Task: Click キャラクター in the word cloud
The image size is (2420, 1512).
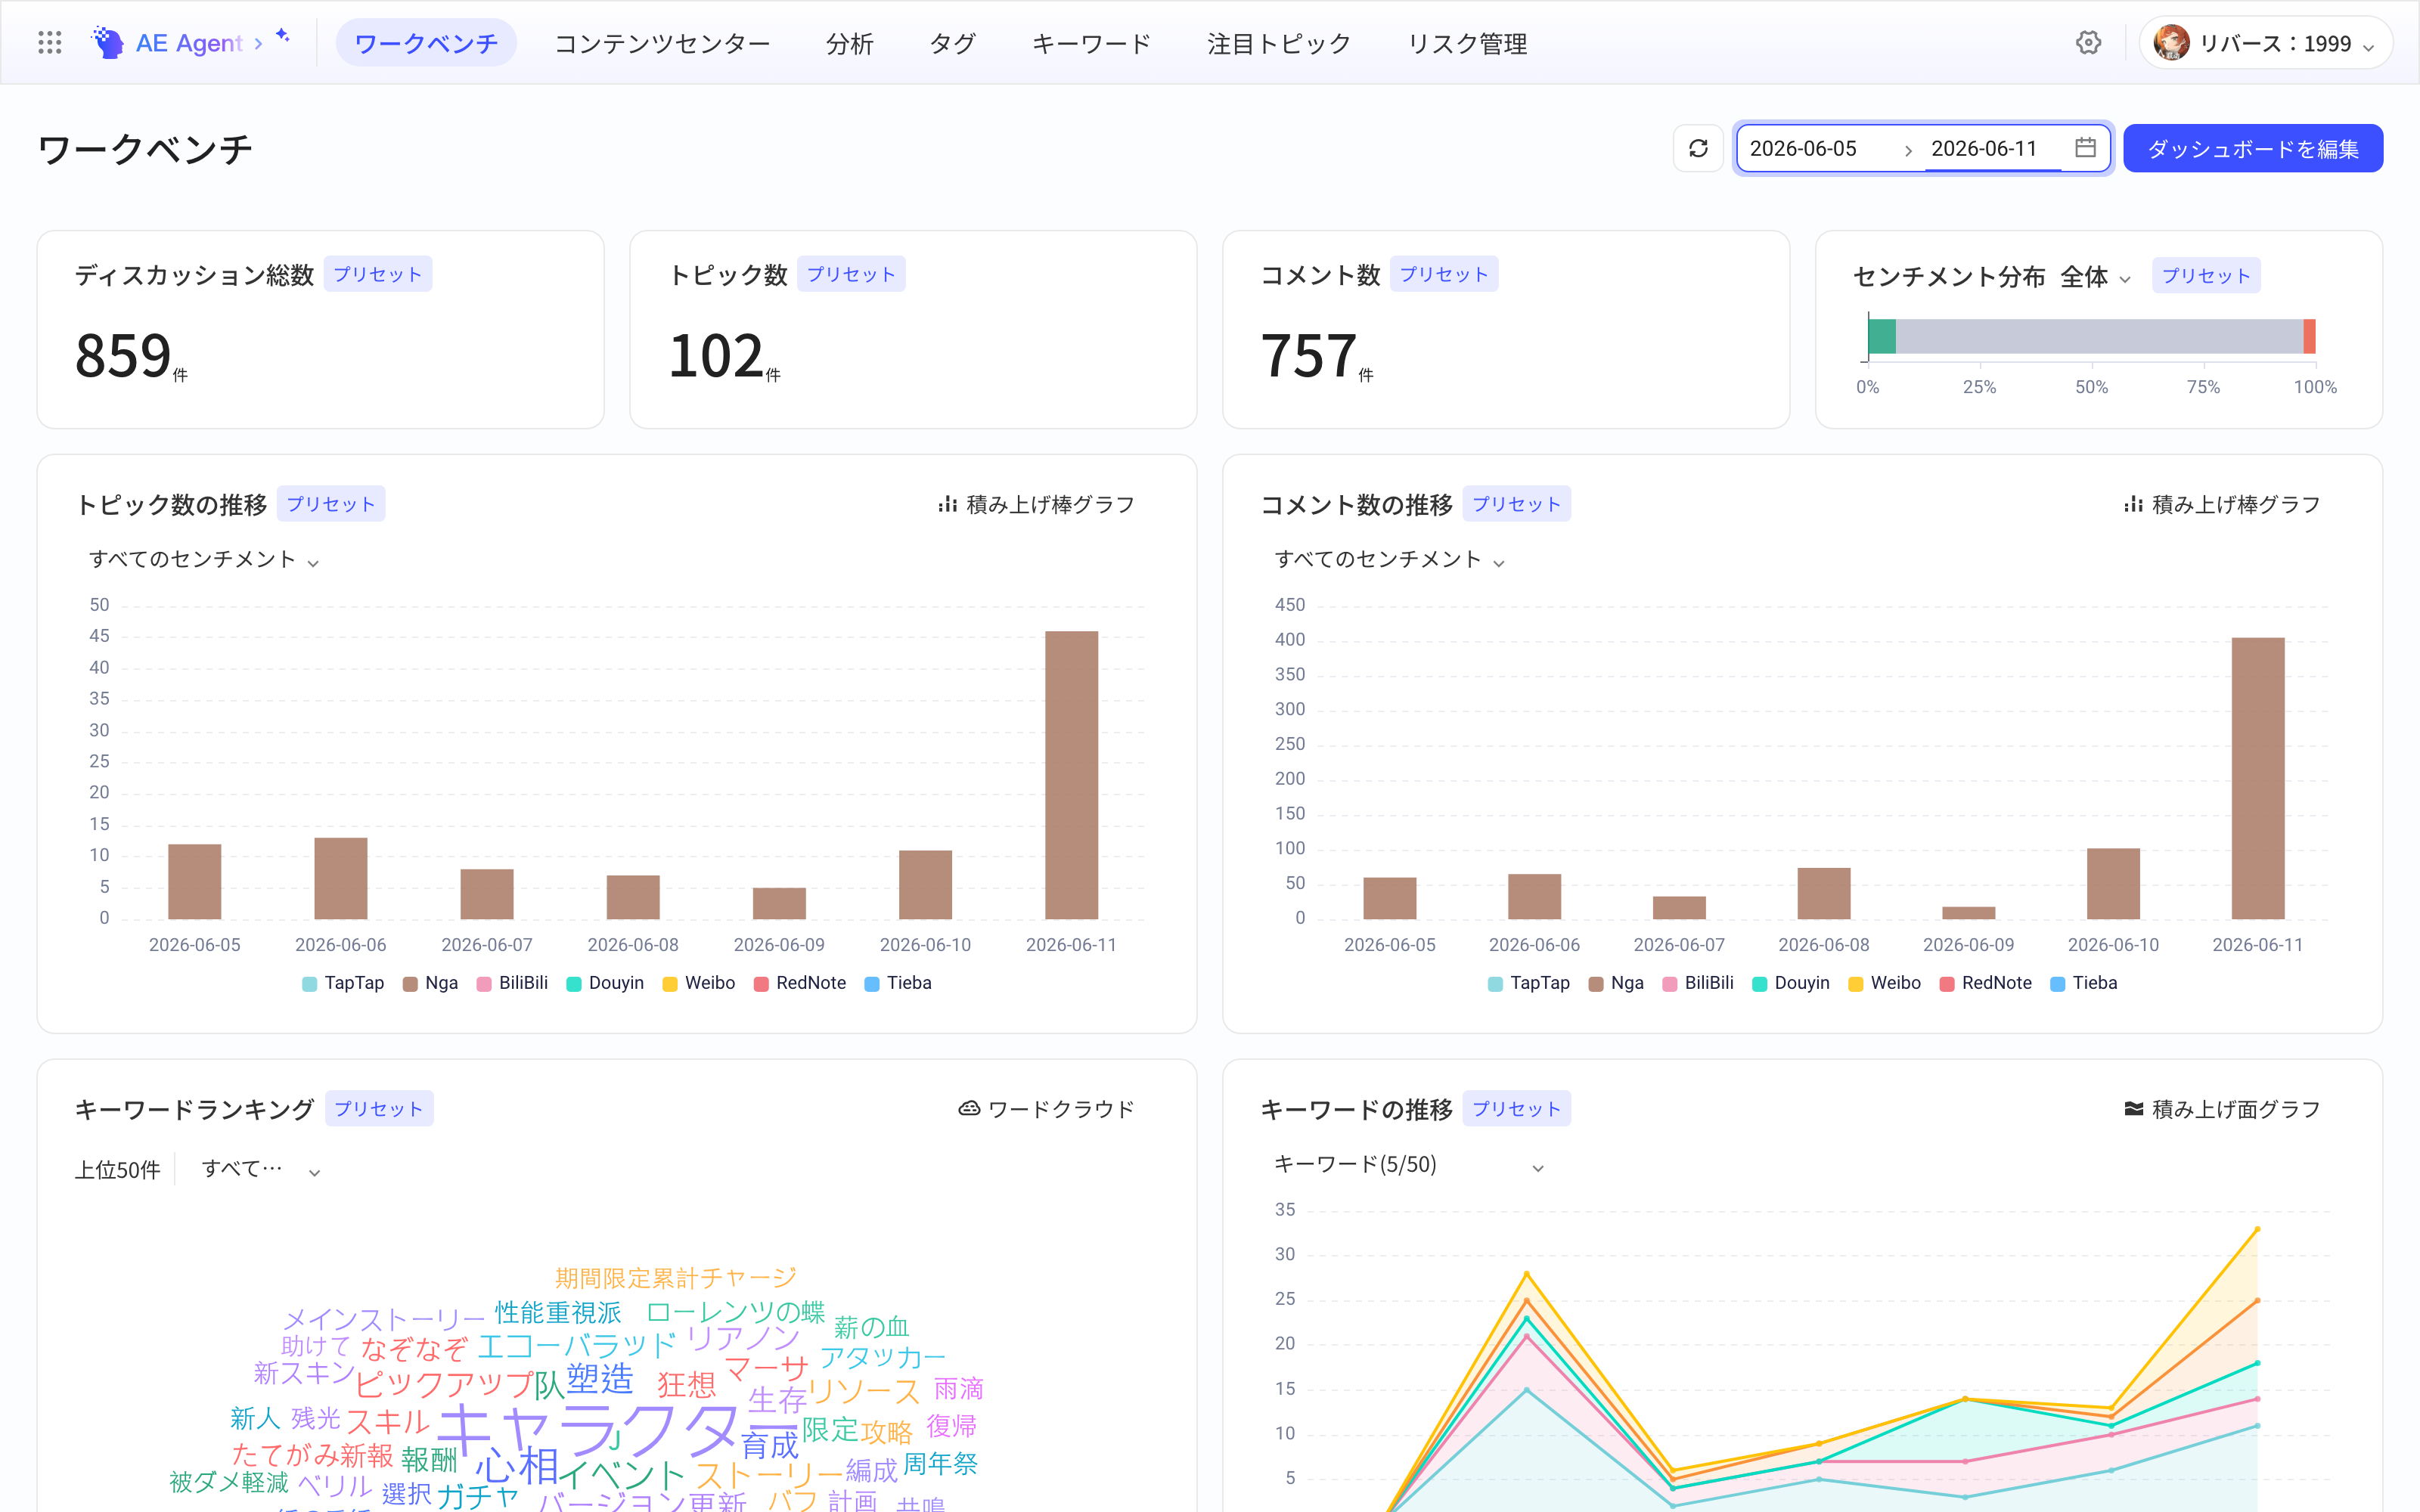Action: [618, 1430]
